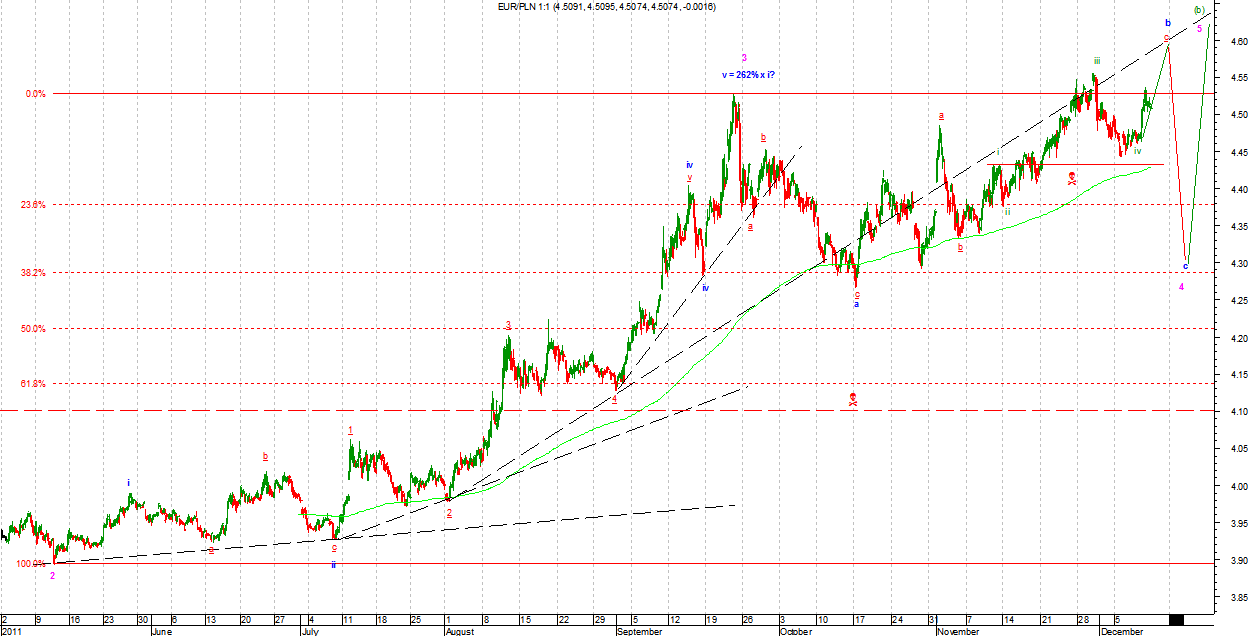This screenshot has height=636, width=1250.
Task: Select the 0.0% Fibonacci level label
Action: (x=36, y=94)
